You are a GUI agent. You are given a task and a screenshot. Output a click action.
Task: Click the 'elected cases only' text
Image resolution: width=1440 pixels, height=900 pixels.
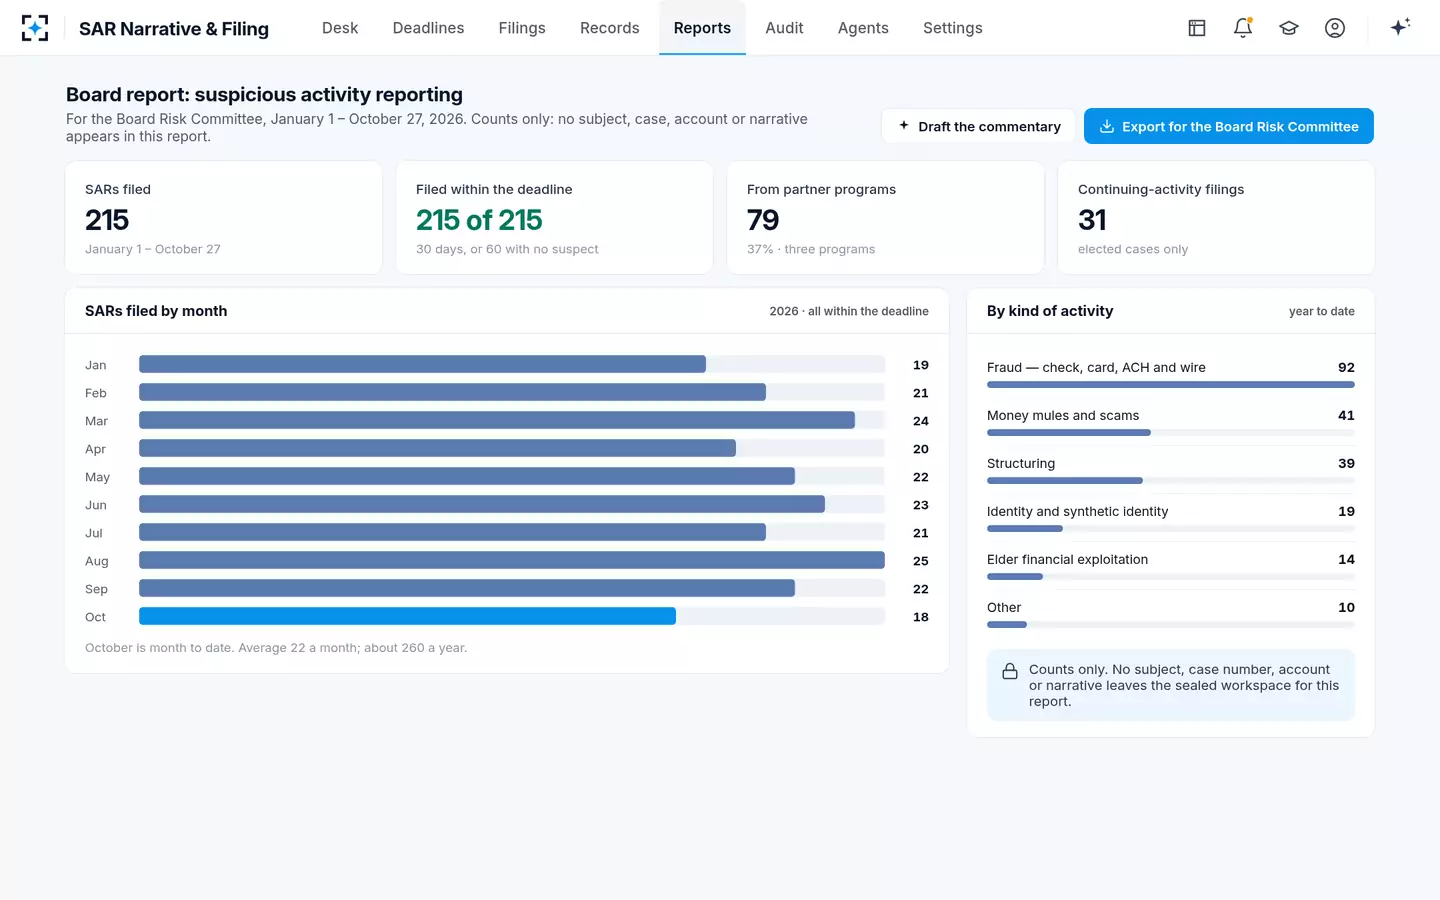click(1133, 249)
